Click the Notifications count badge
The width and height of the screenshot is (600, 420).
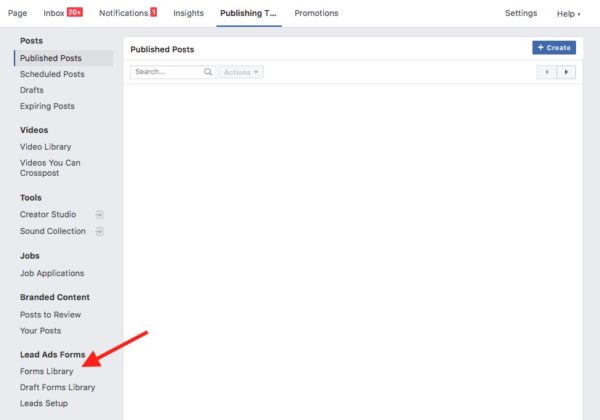tap(153, 12)
